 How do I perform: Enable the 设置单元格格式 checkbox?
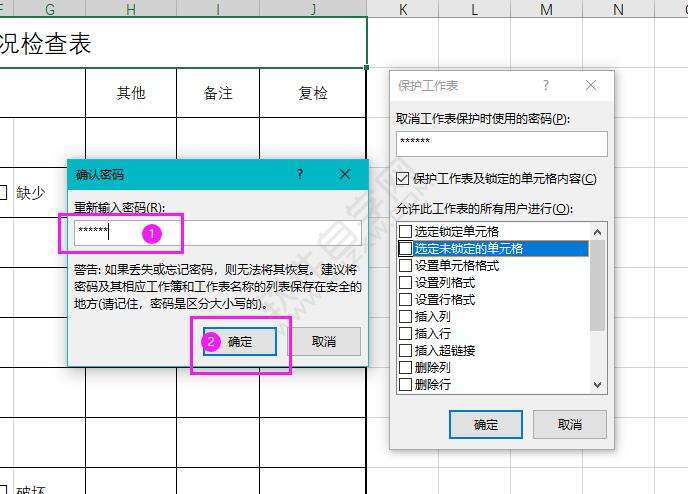[405, 265]
